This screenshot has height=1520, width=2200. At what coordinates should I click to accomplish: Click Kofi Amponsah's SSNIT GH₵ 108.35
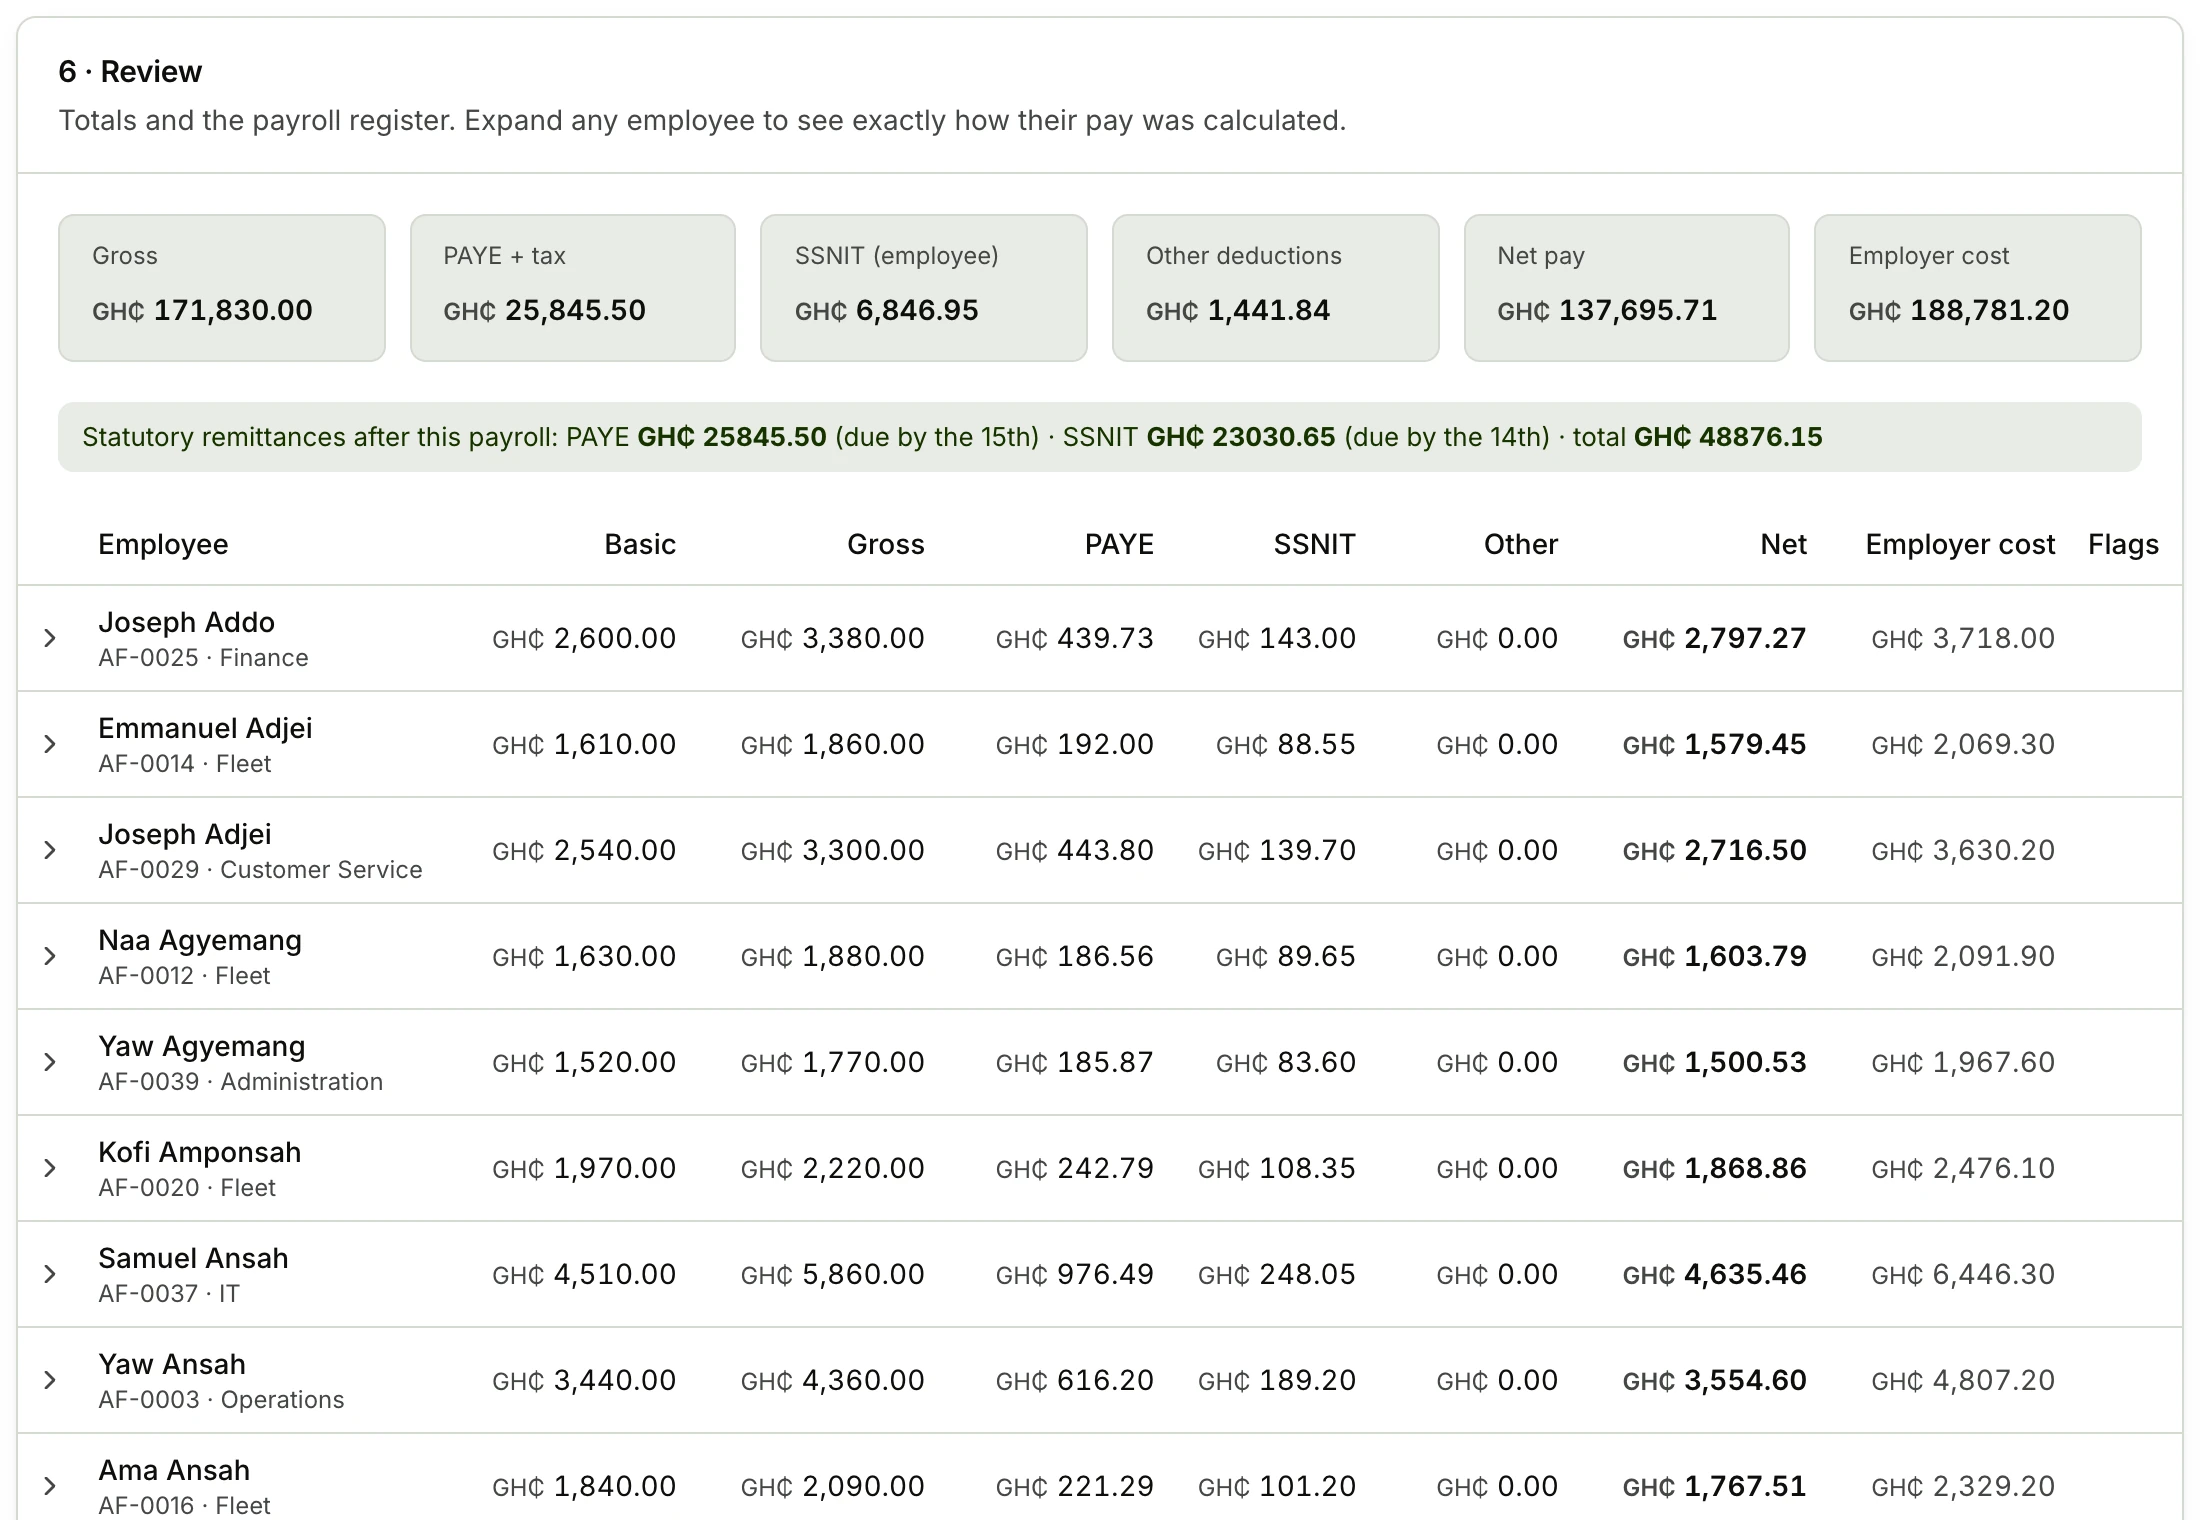1277,1168
